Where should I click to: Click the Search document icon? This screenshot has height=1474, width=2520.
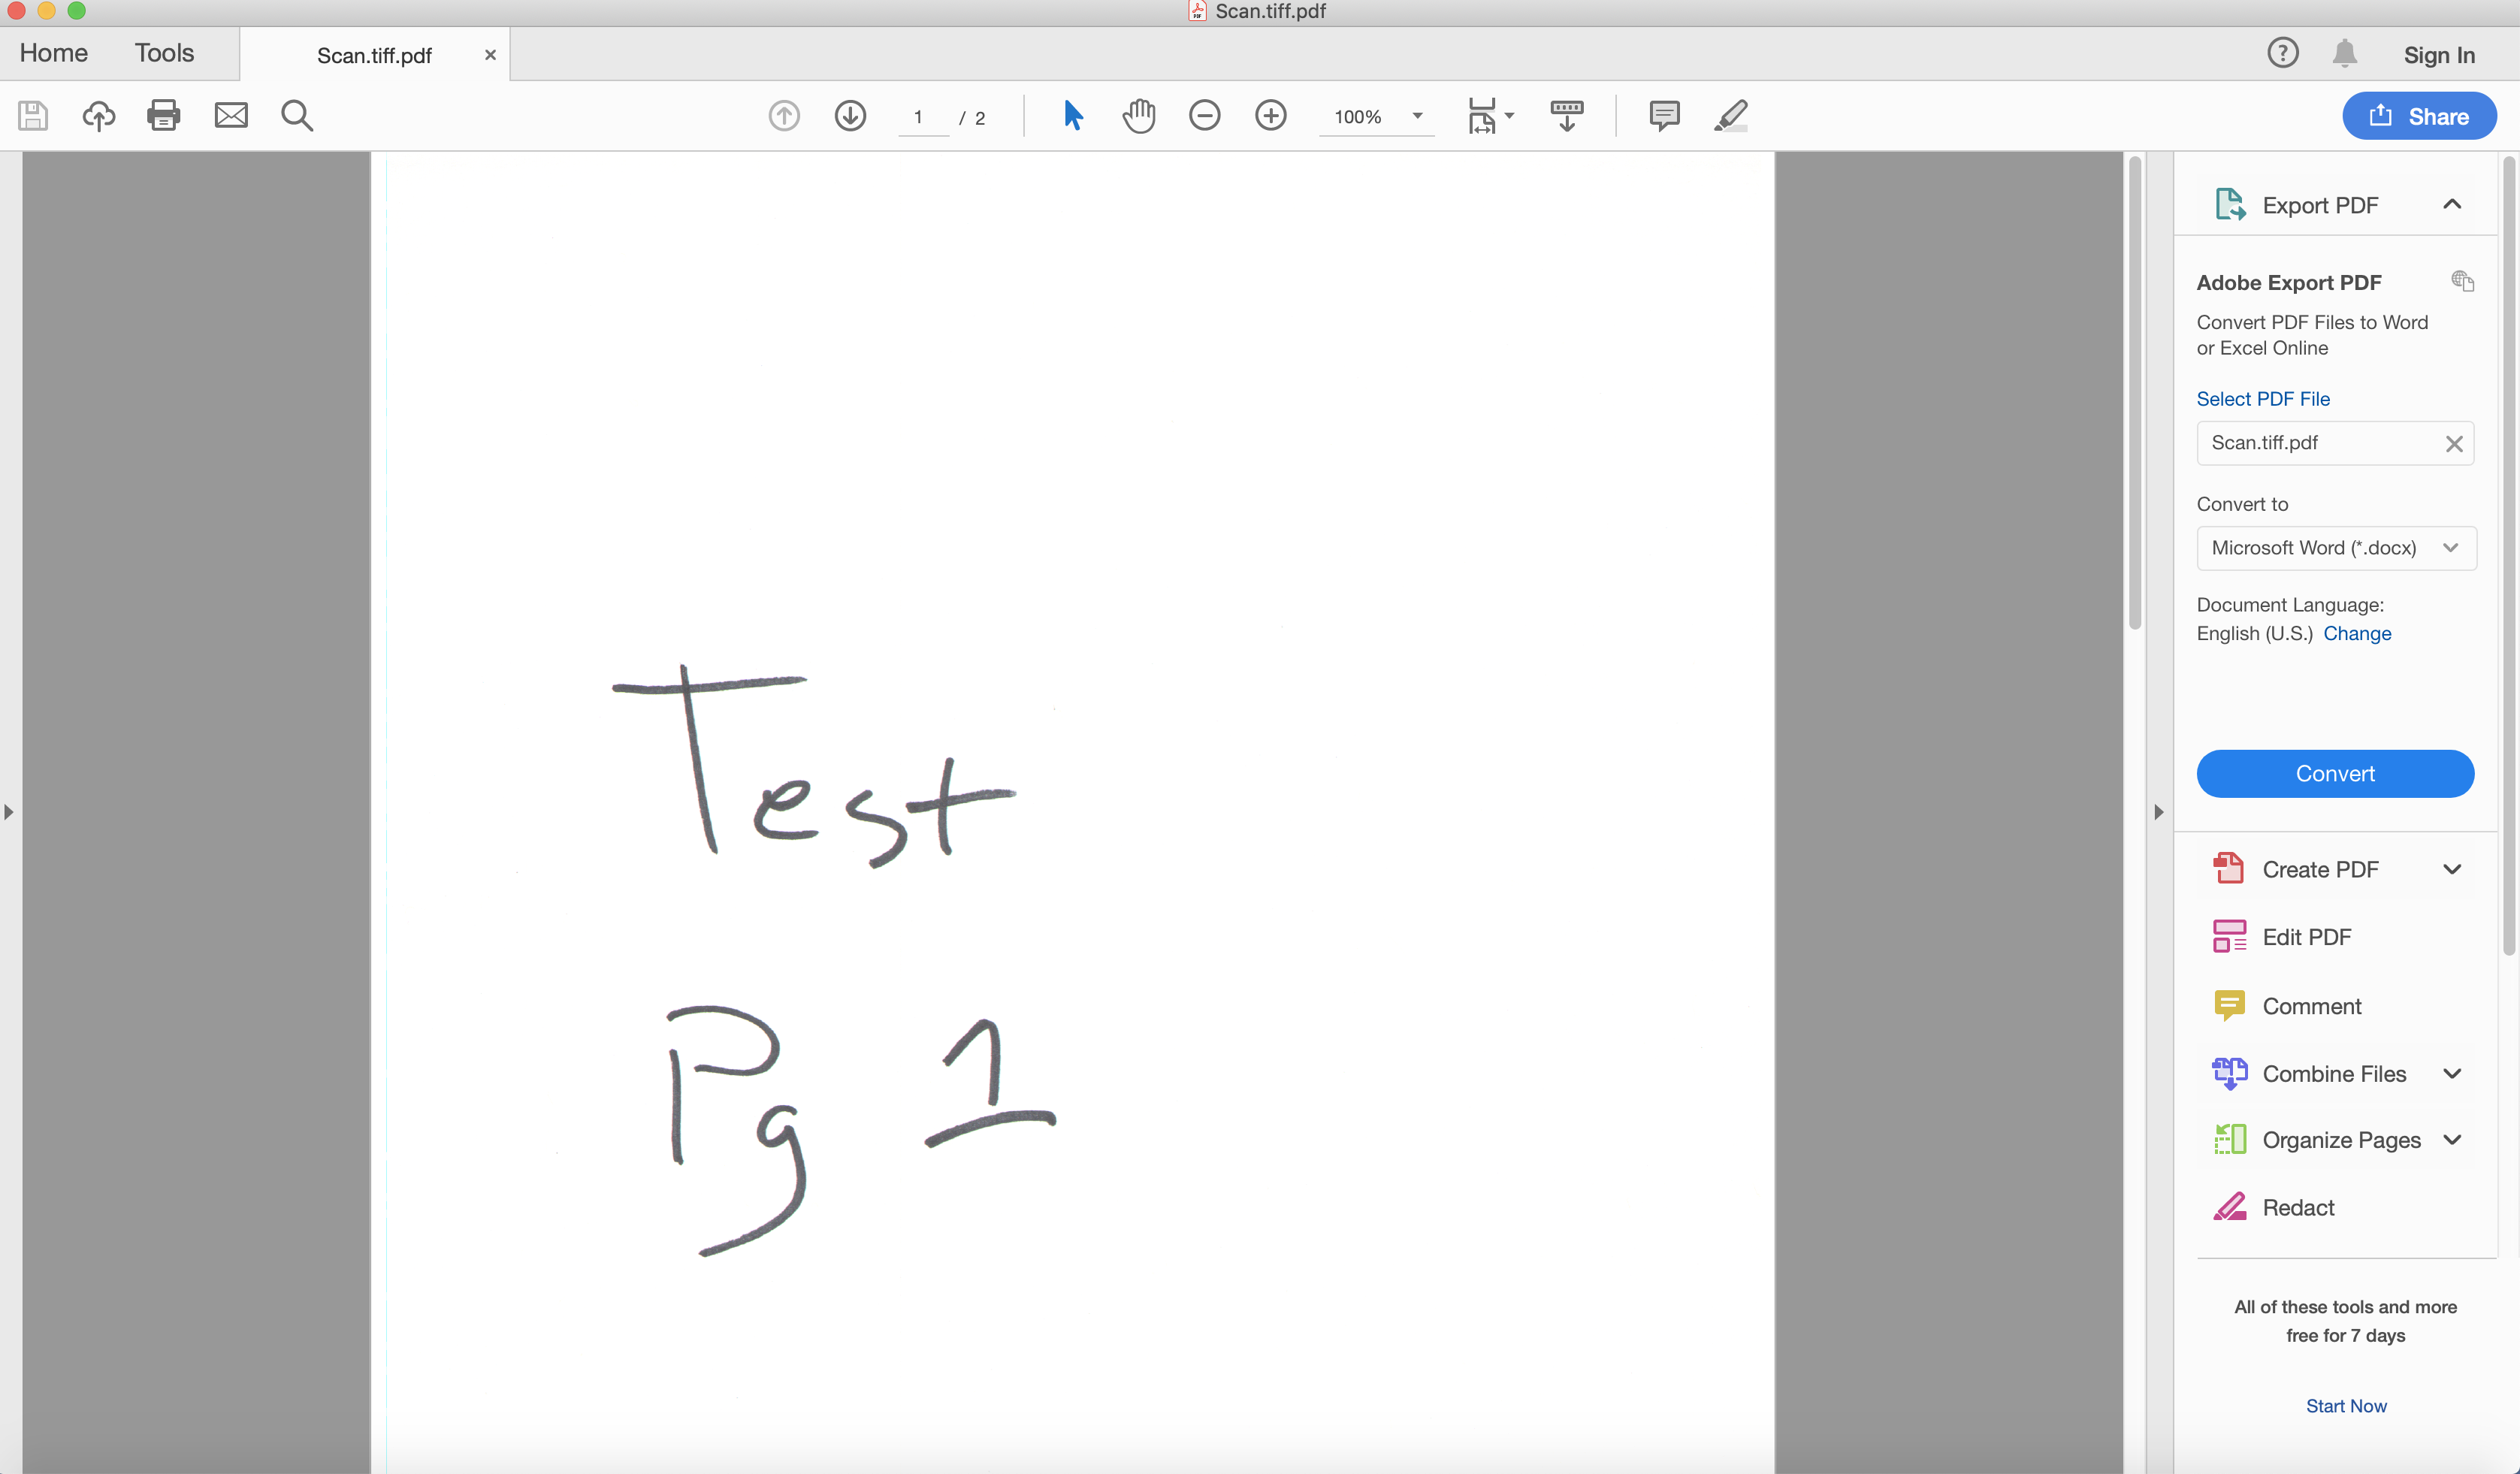pyautogui.click(x=297, y=116)
